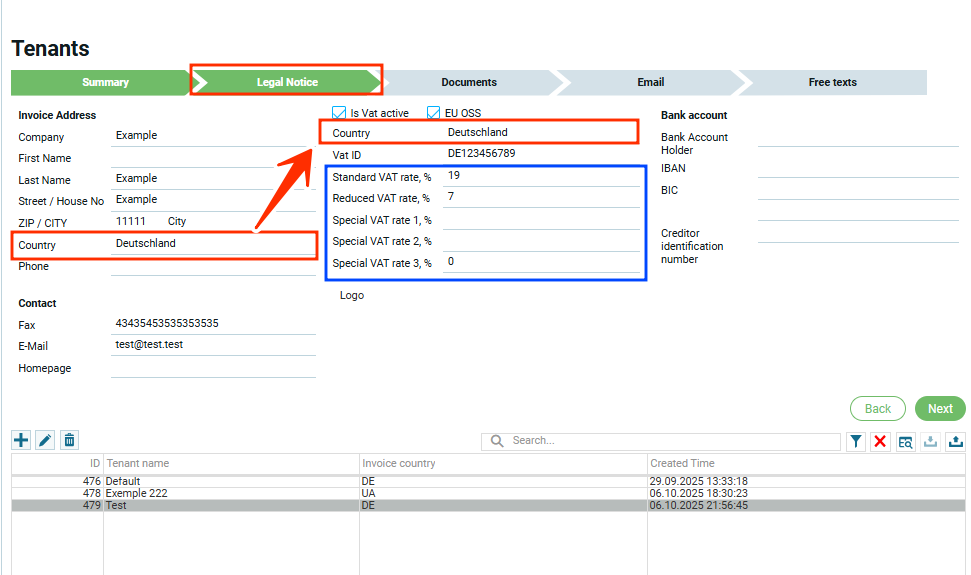
Task: Clear filters with the red X icon
Action: point(880,441)
